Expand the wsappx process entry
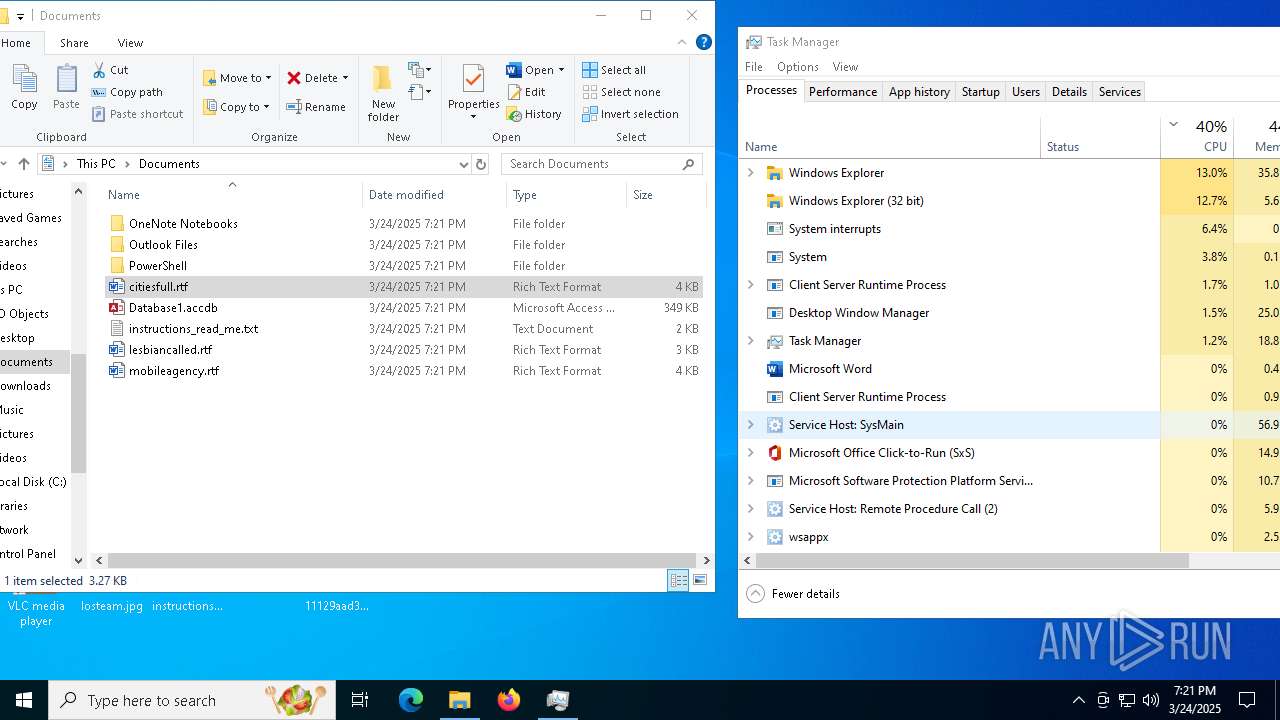The width and height of the screenshot is (1280, 720). pyautogui.click(x=751, y=537)
